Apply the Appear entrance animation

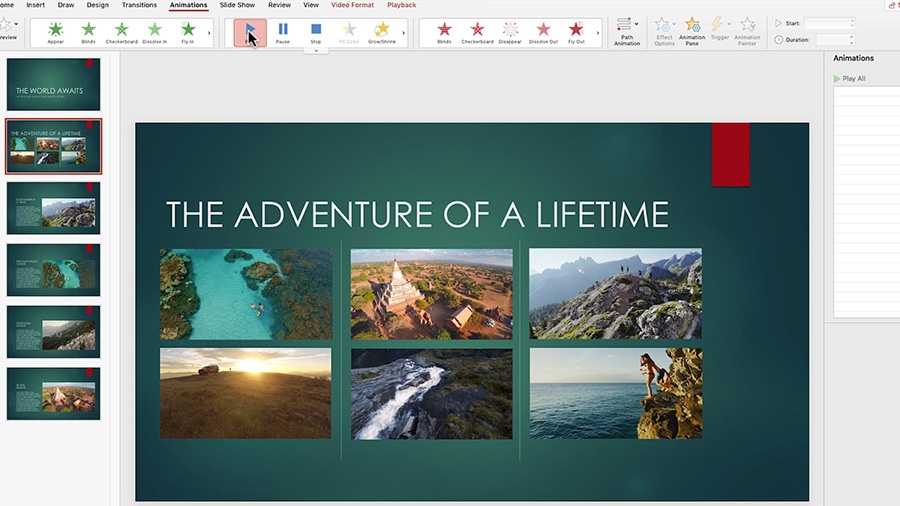pos(55,32)
